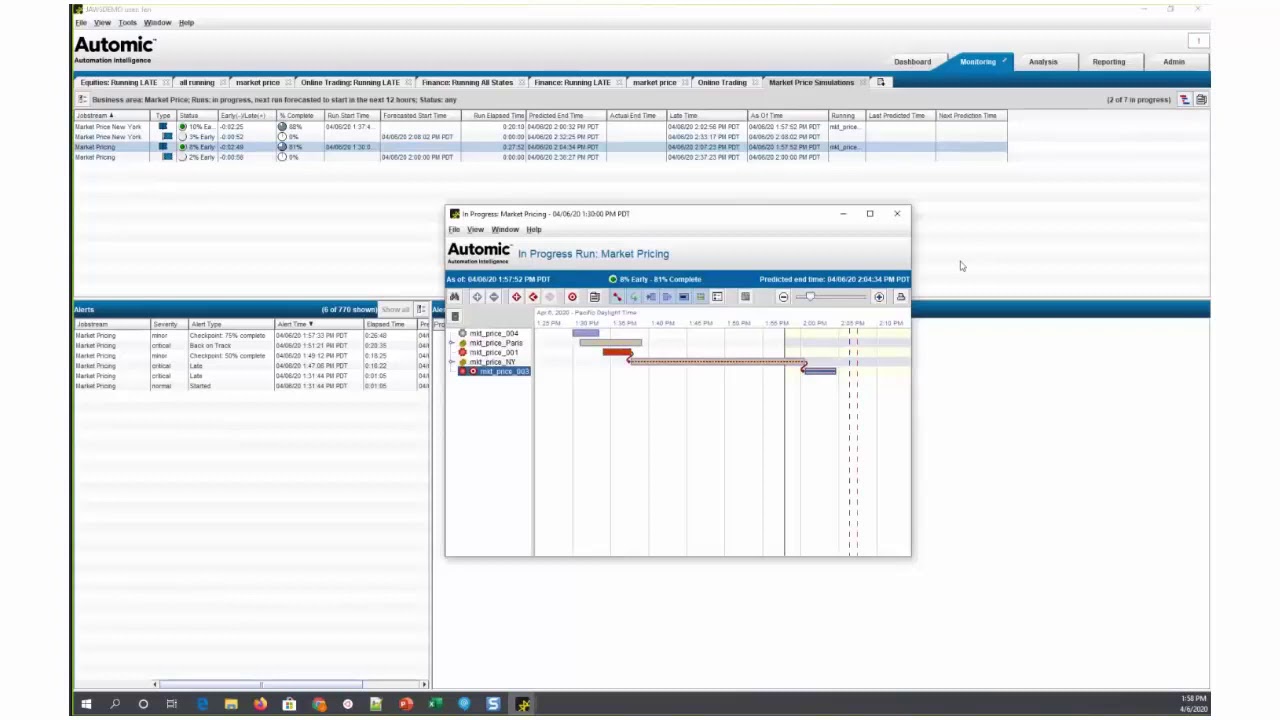The width and height of the screenshot is (1280, 720).
Task: Click the first red diamond critical-path icon
Action: point(516,297)
